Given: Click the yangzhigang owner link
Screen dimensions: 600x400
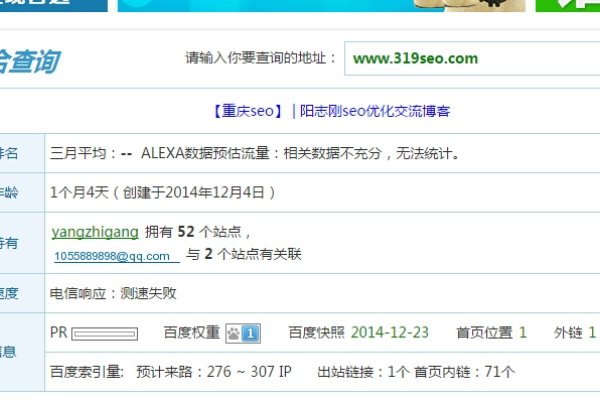Looking at the screenshot, I should tap(95, 232).
